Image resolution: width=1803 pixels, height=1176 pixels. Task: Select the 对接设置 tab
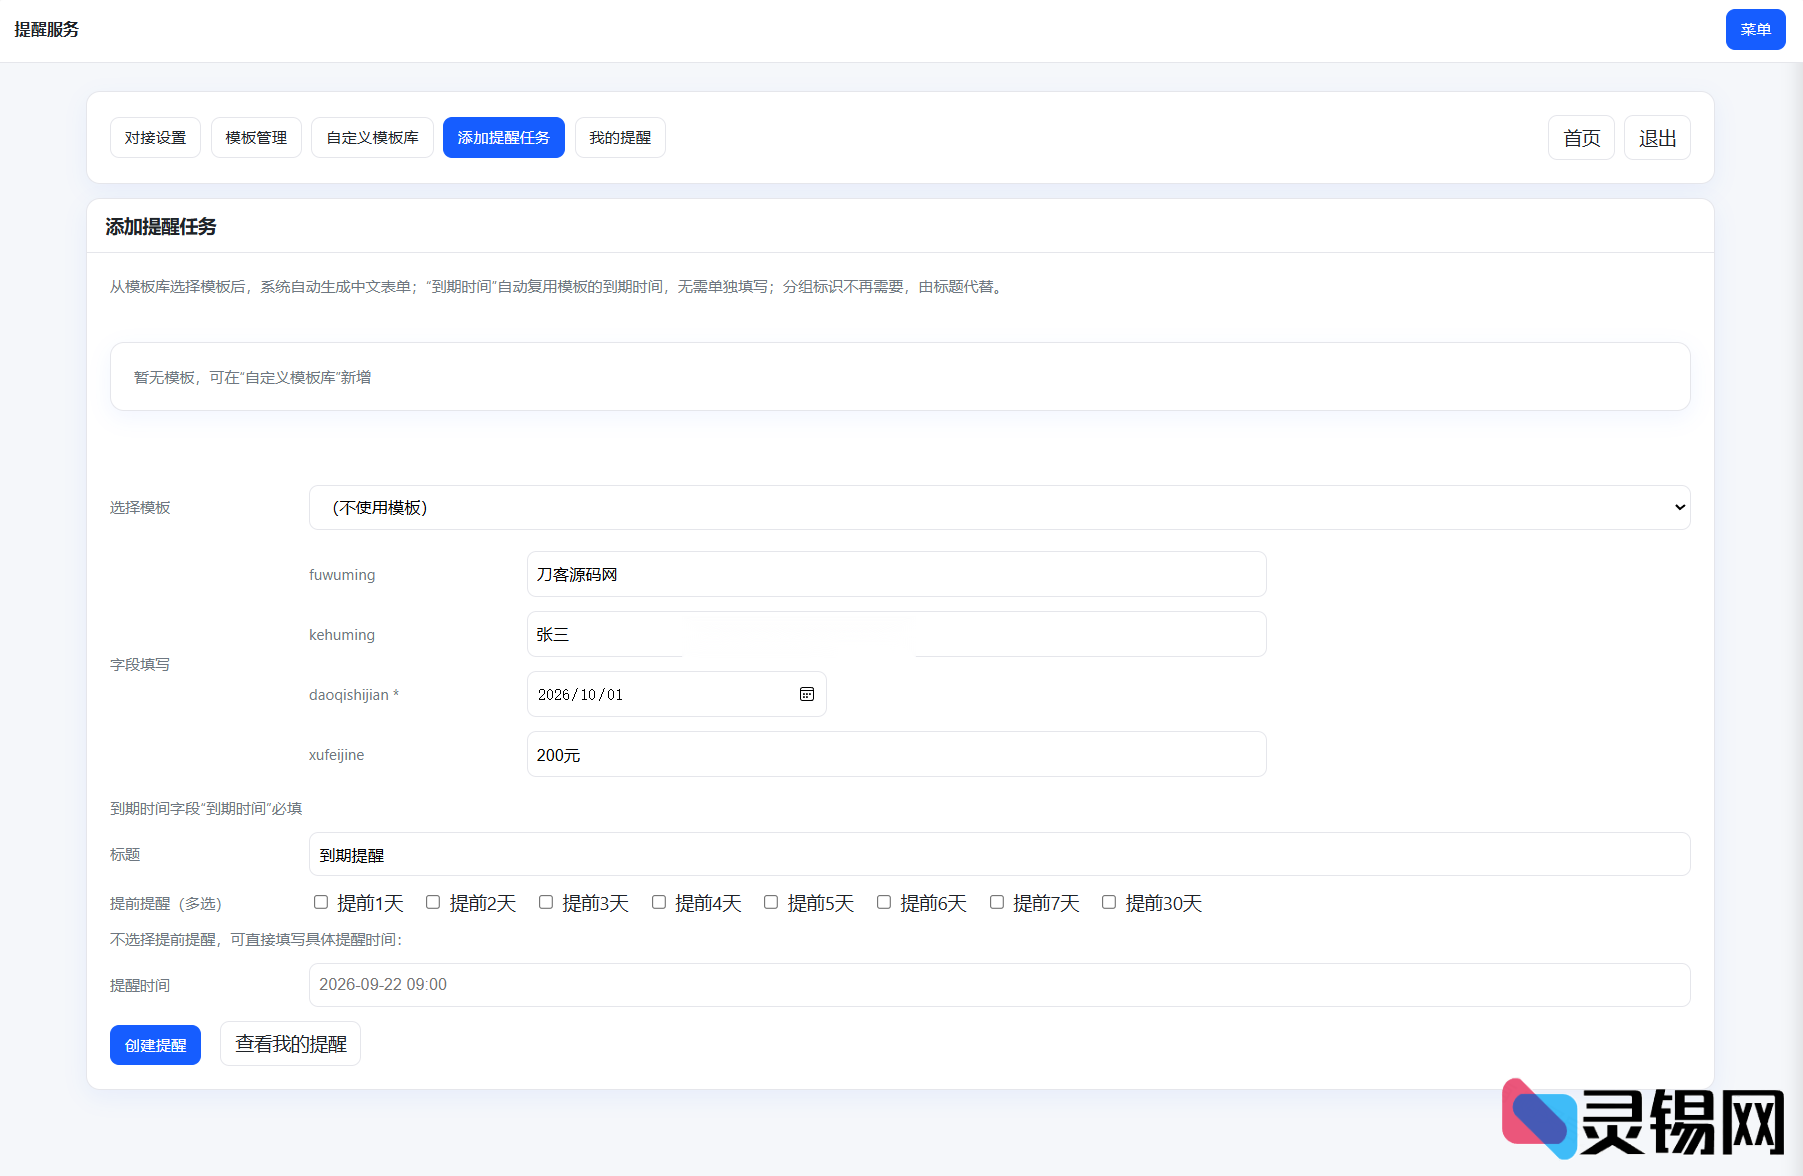click(x=155, y=137)
